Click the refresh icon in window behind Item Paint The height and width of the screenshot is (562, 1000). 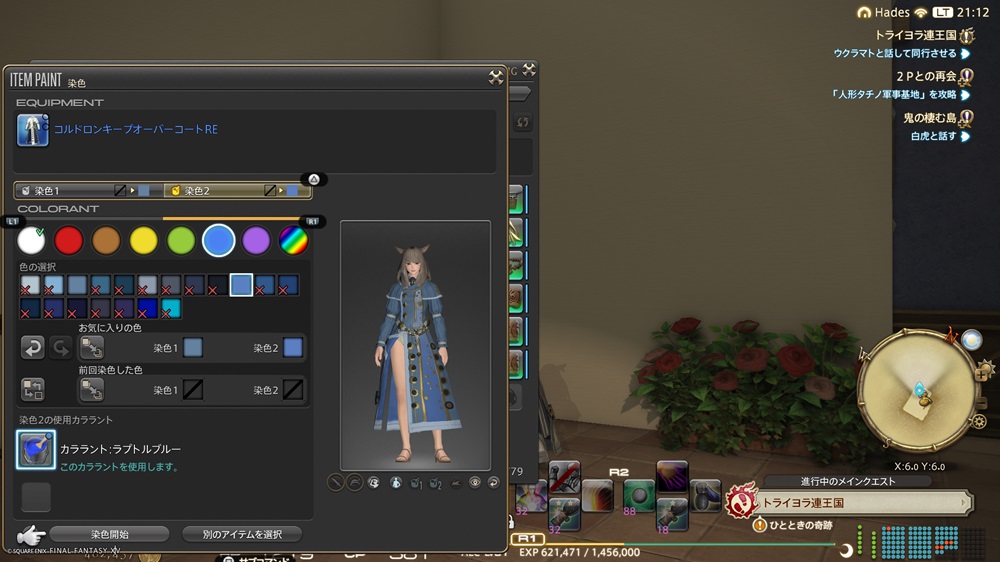click(522, 122)
